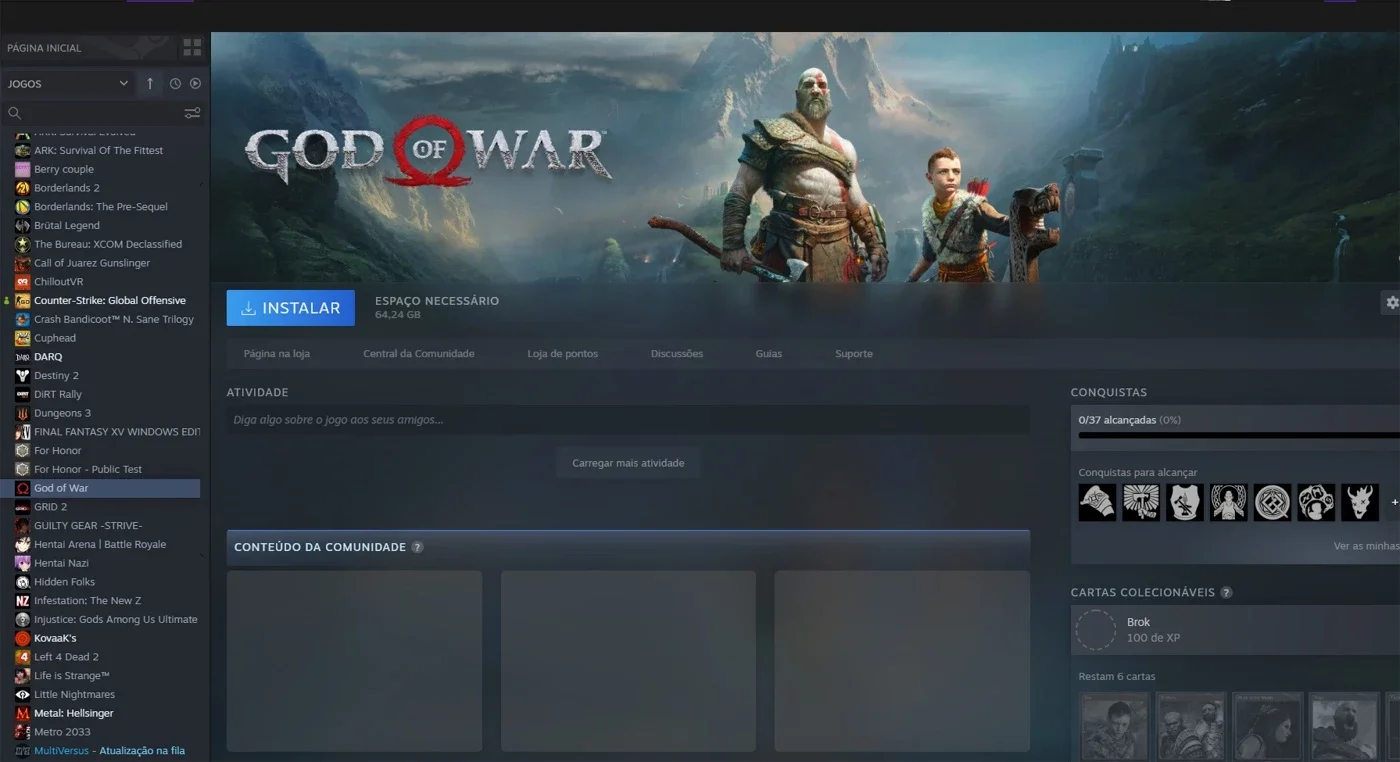
Task: Open the Guias tab
Action: pyautogui.click(x=769, y=354)
